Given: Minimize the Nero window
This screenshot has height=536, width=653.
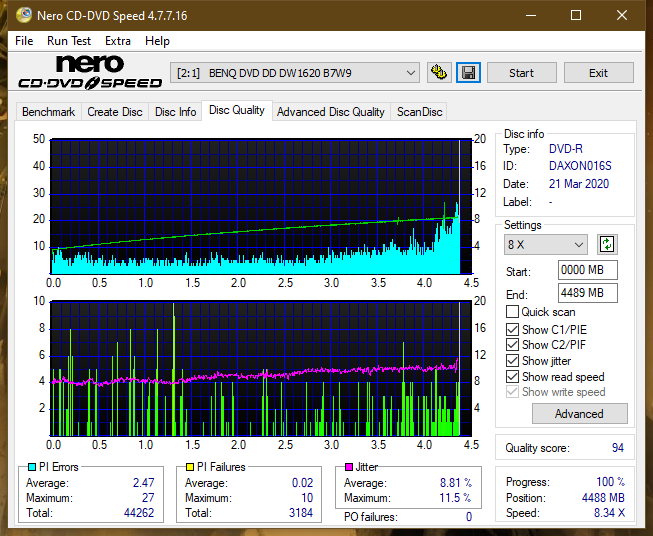Looking at the screenshot, I should pyautogui.click(x=531, y=15).
